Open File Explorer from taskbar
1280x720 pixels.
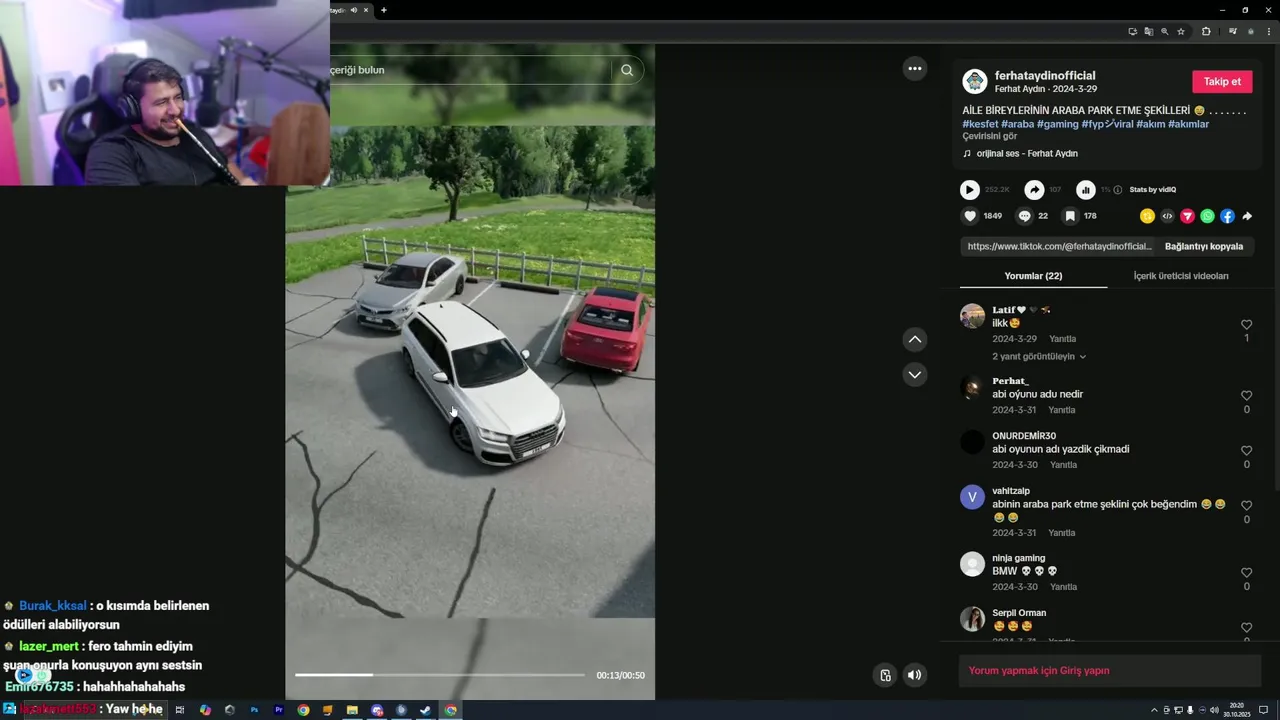pos(352,710)
